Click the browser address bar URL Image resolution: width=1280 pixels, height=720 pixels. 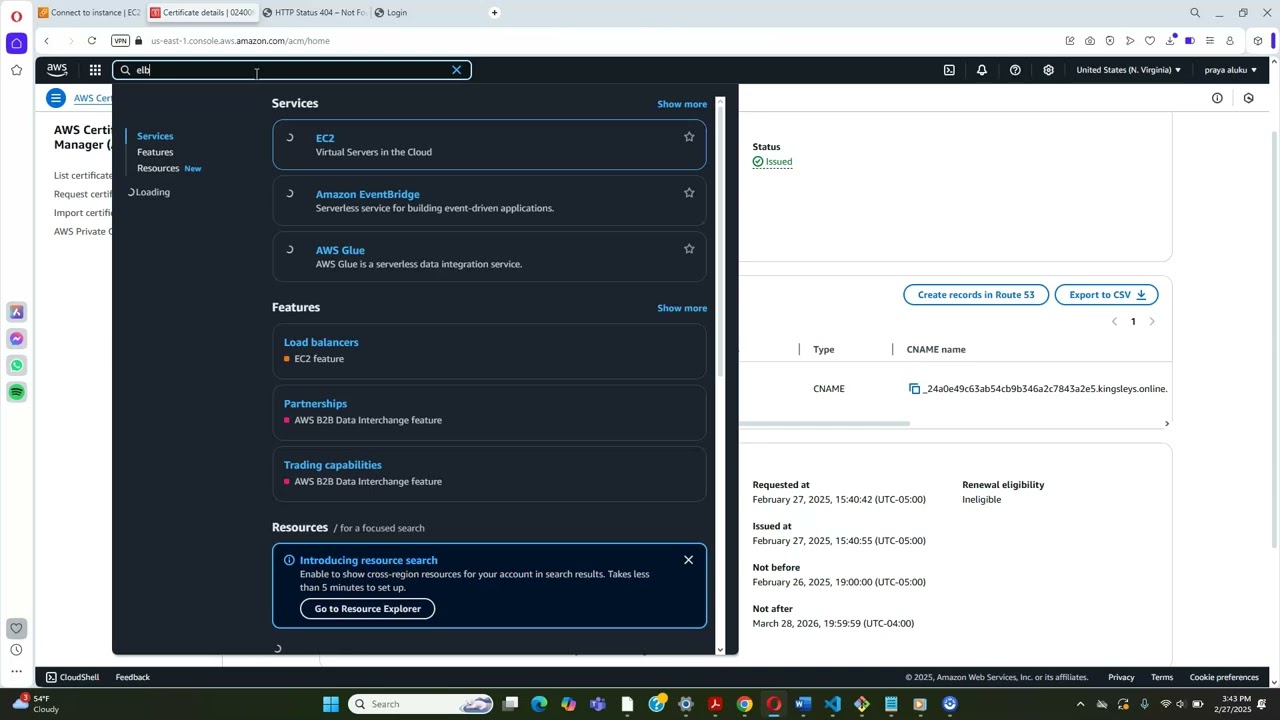point(240,41)
